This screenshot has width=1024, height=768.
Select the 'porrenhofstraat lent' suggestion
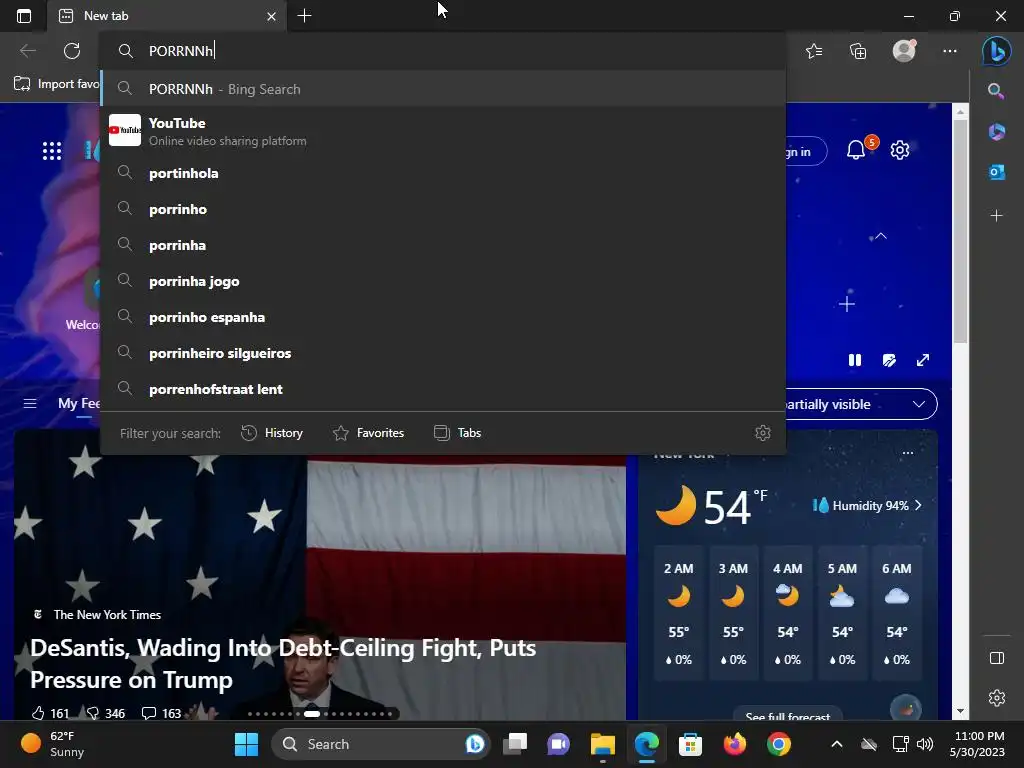click(x=443, y=389)
